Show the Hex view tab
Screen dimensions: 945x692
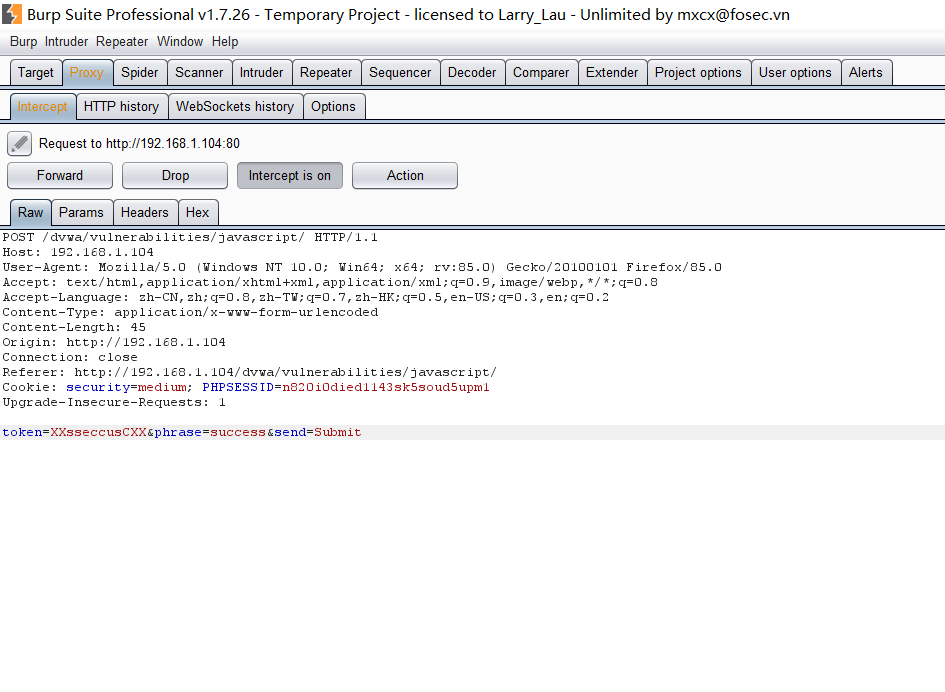pos(198,213)
